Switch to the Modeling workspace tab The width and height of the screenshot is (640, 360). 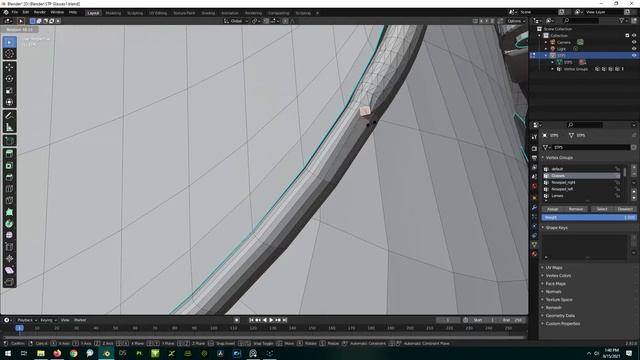(113, 13)
